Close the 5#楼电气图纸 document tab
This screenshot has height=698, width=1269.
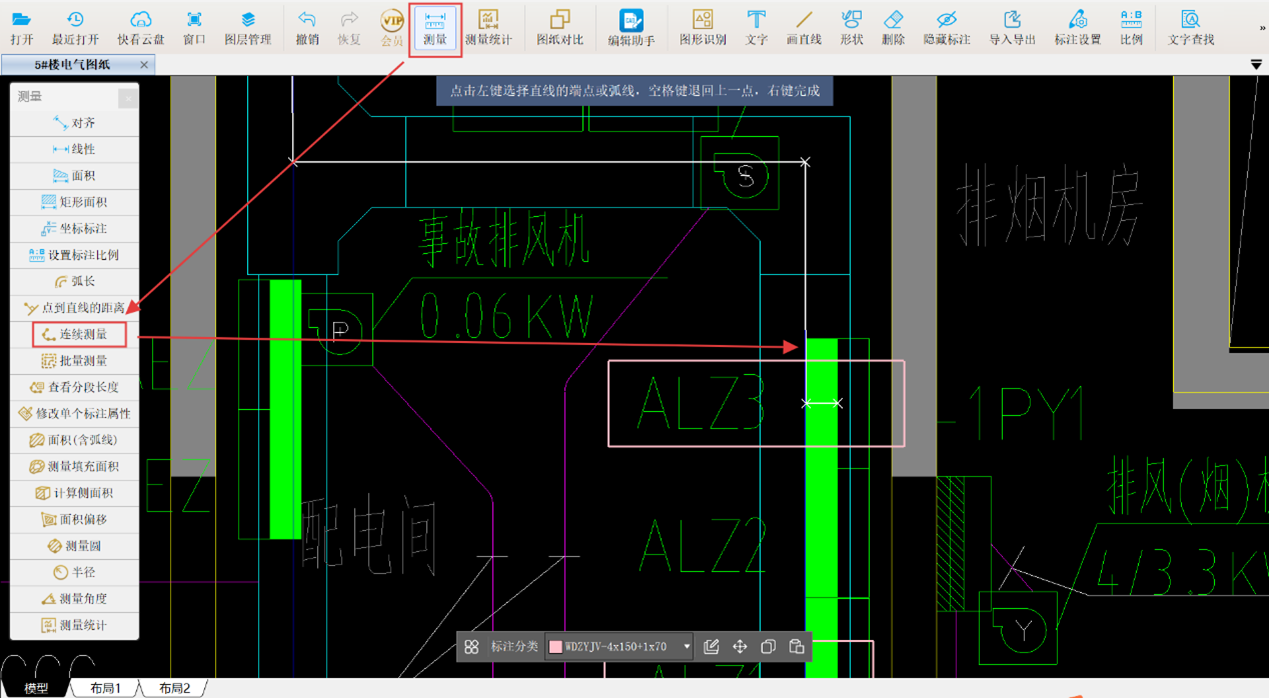click(144, 65)
